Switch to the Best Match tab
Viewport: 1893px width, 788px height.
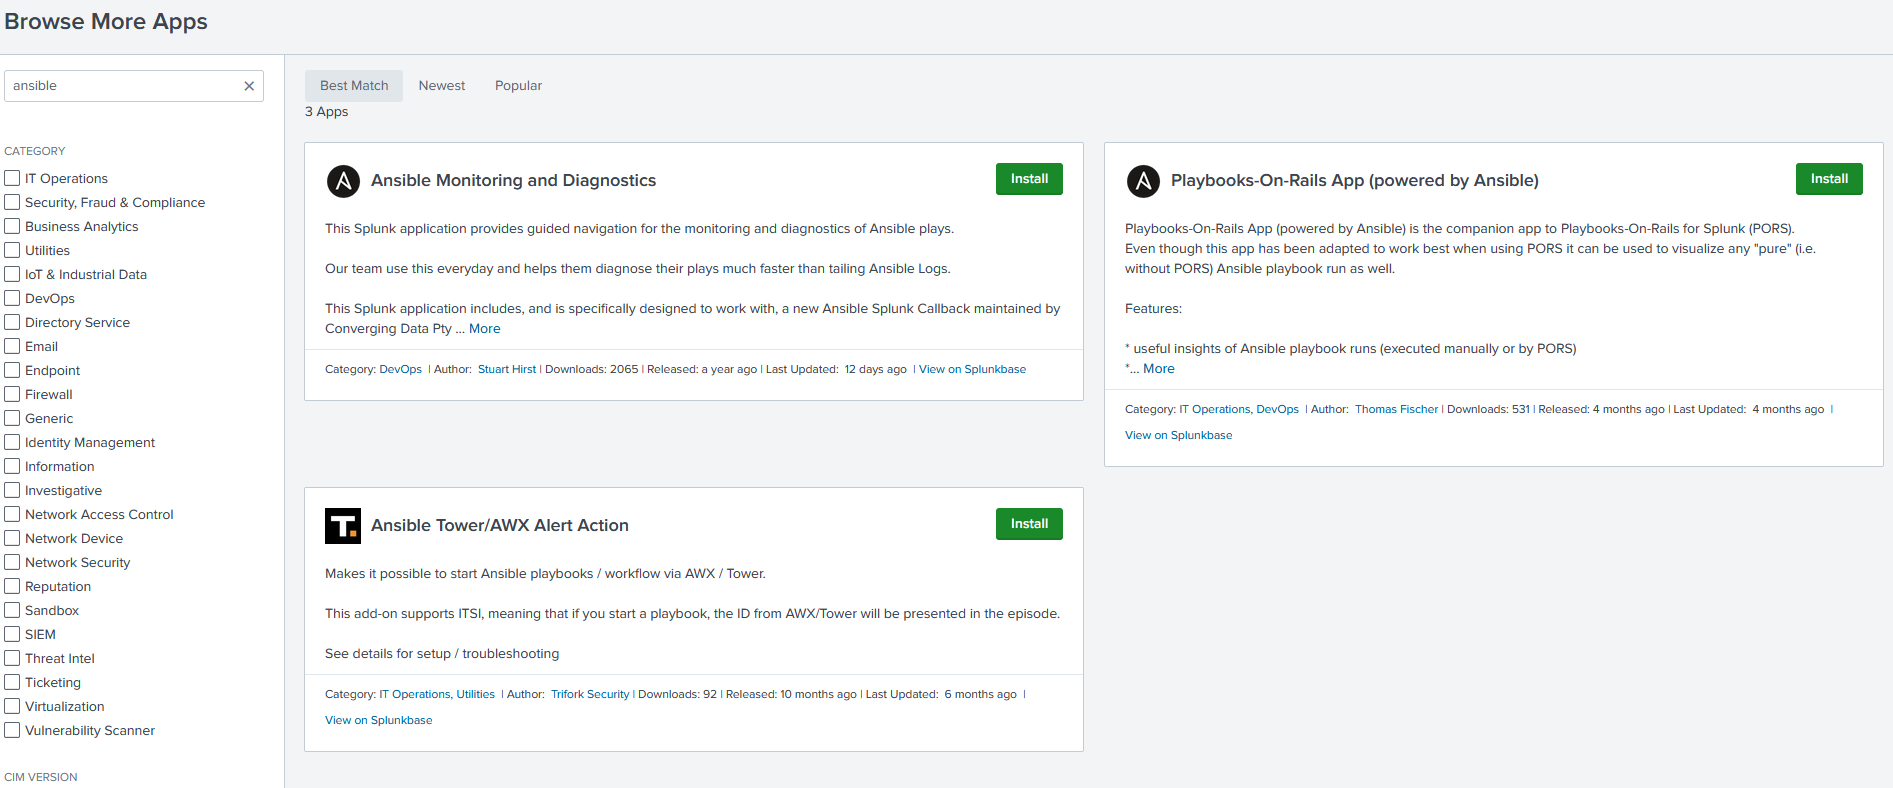[x=354, y=86]
